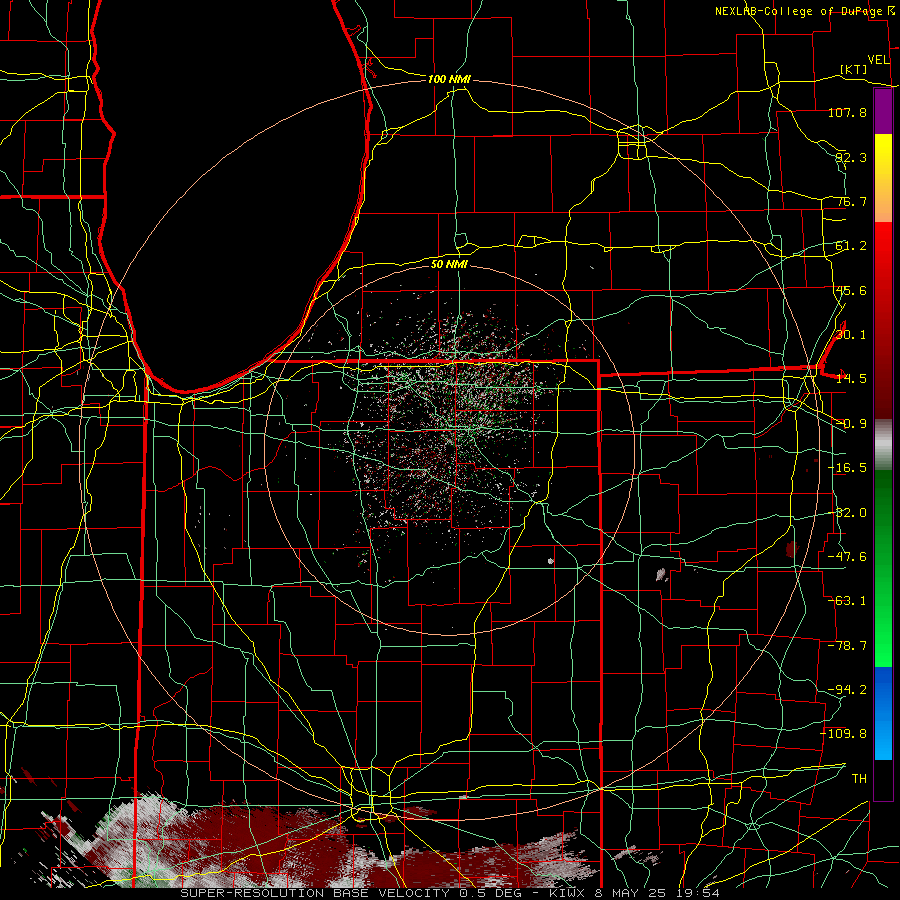Image resolution: width=900 pixels, height=900 pixels.
Task: Select the -16.5 velocity scale value
Action: (x=847, y=468)
